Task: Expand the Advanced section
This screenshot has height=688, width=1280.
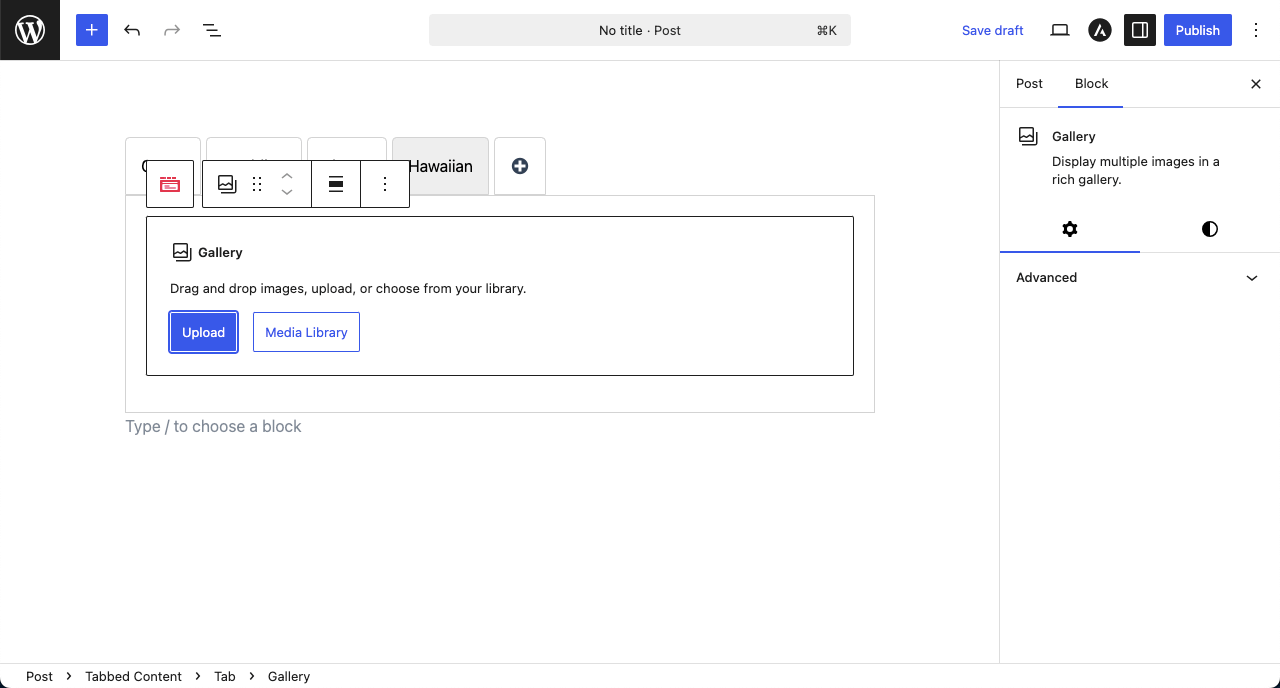Action: coord(1138,277)
